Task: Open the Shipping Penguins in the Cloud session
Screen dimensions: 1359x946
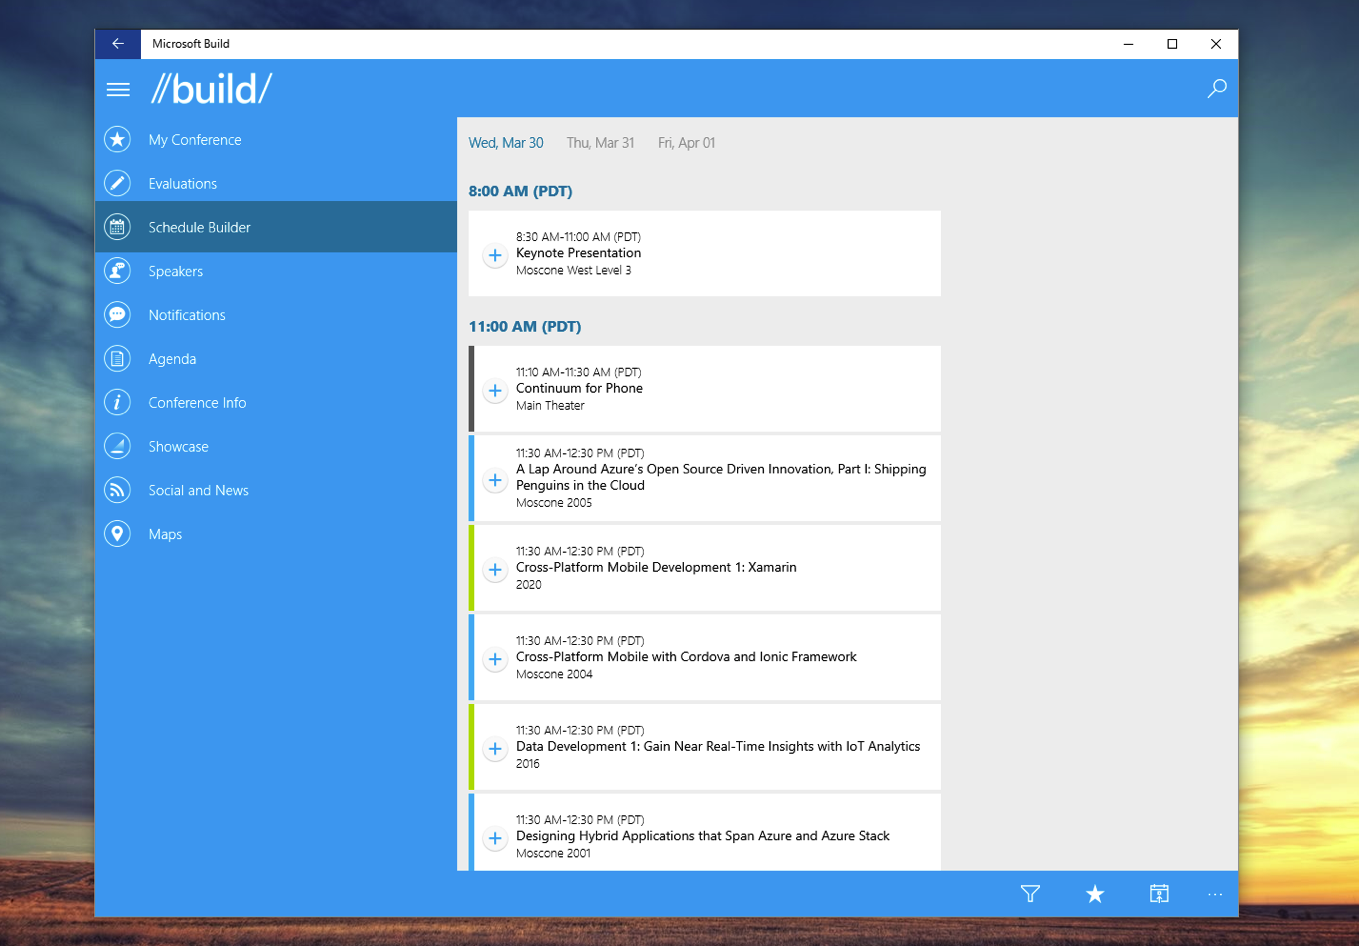Action: (x=721, y=477)
